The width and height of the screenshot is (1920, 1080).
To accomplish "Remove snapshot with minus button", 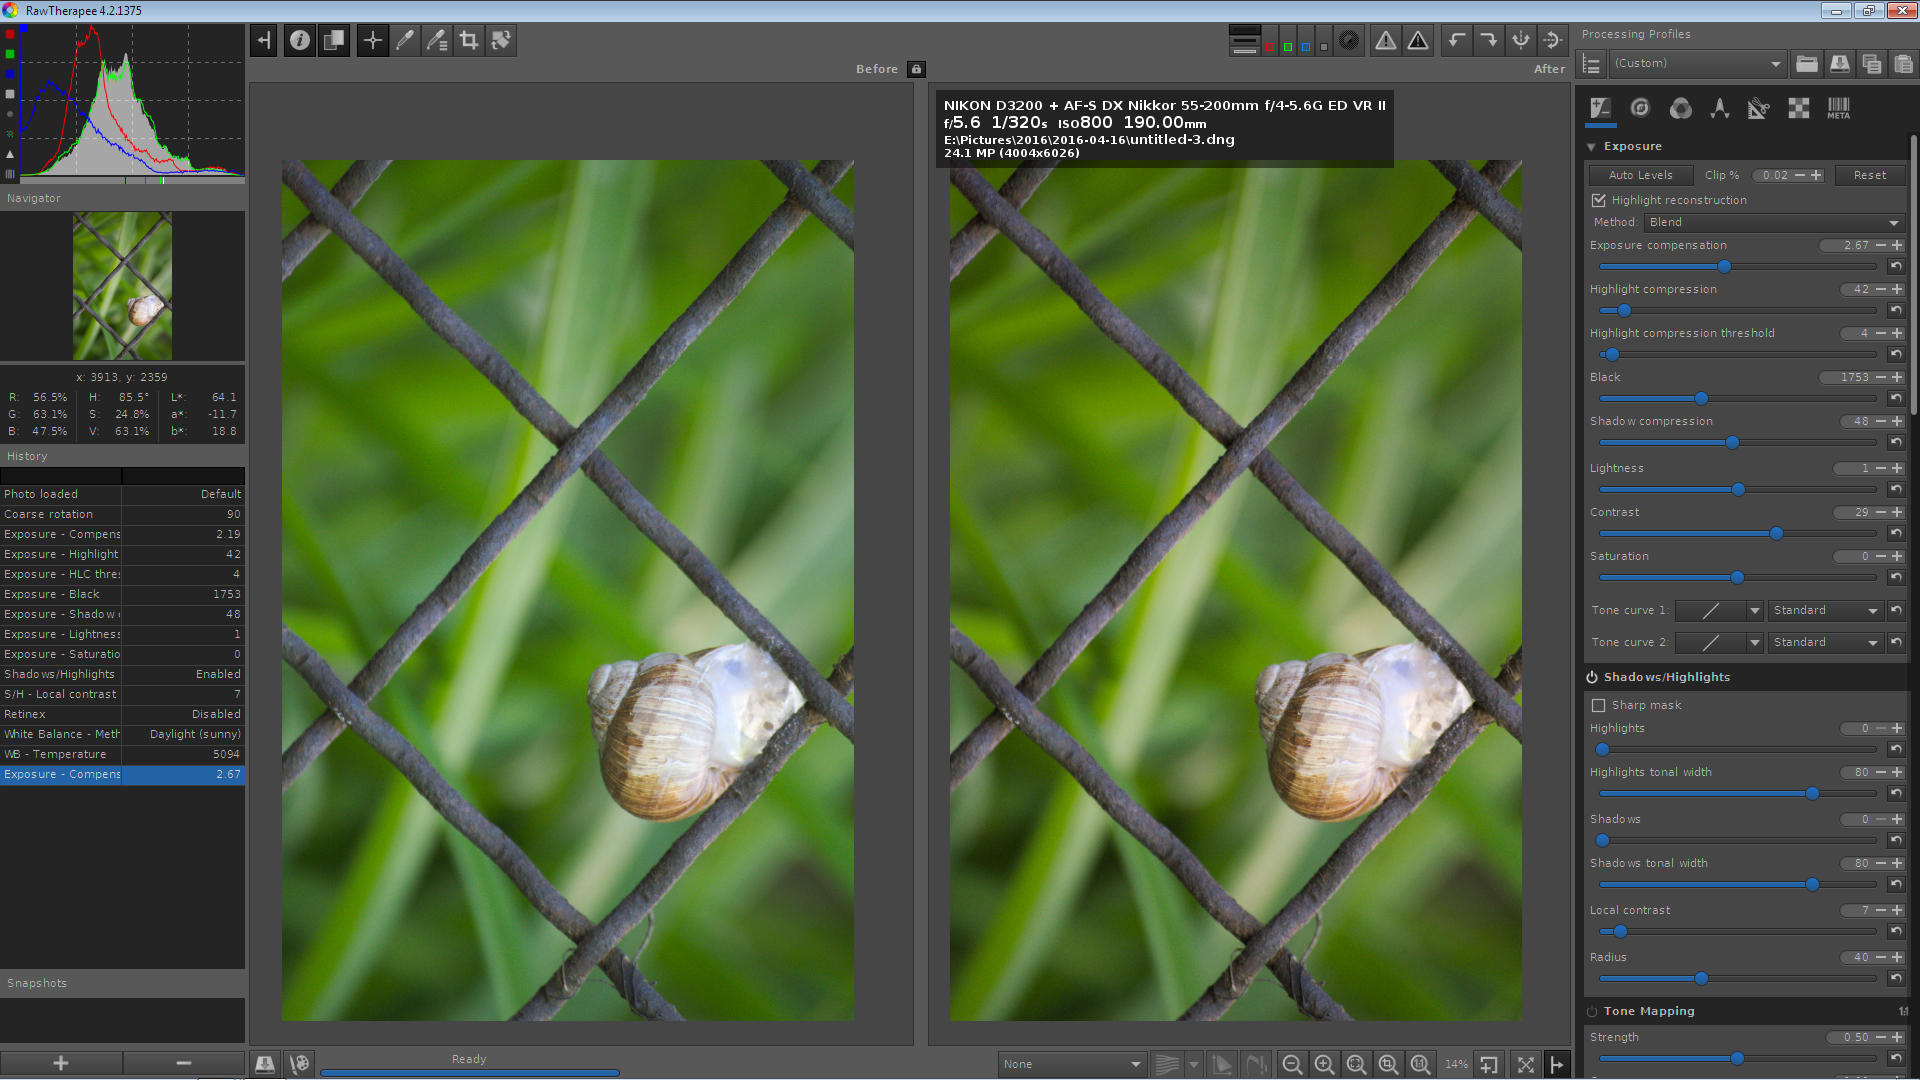I will click(x=184, y=1063).
